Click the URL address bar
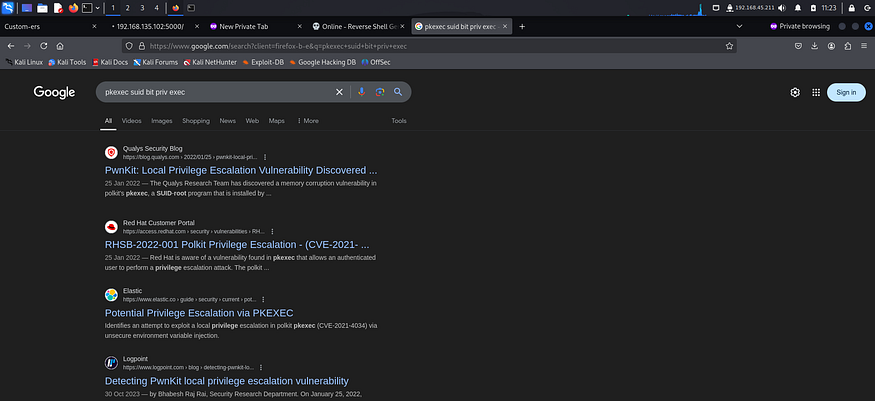This screenshot has height=401, width=875. click(430, 46)
